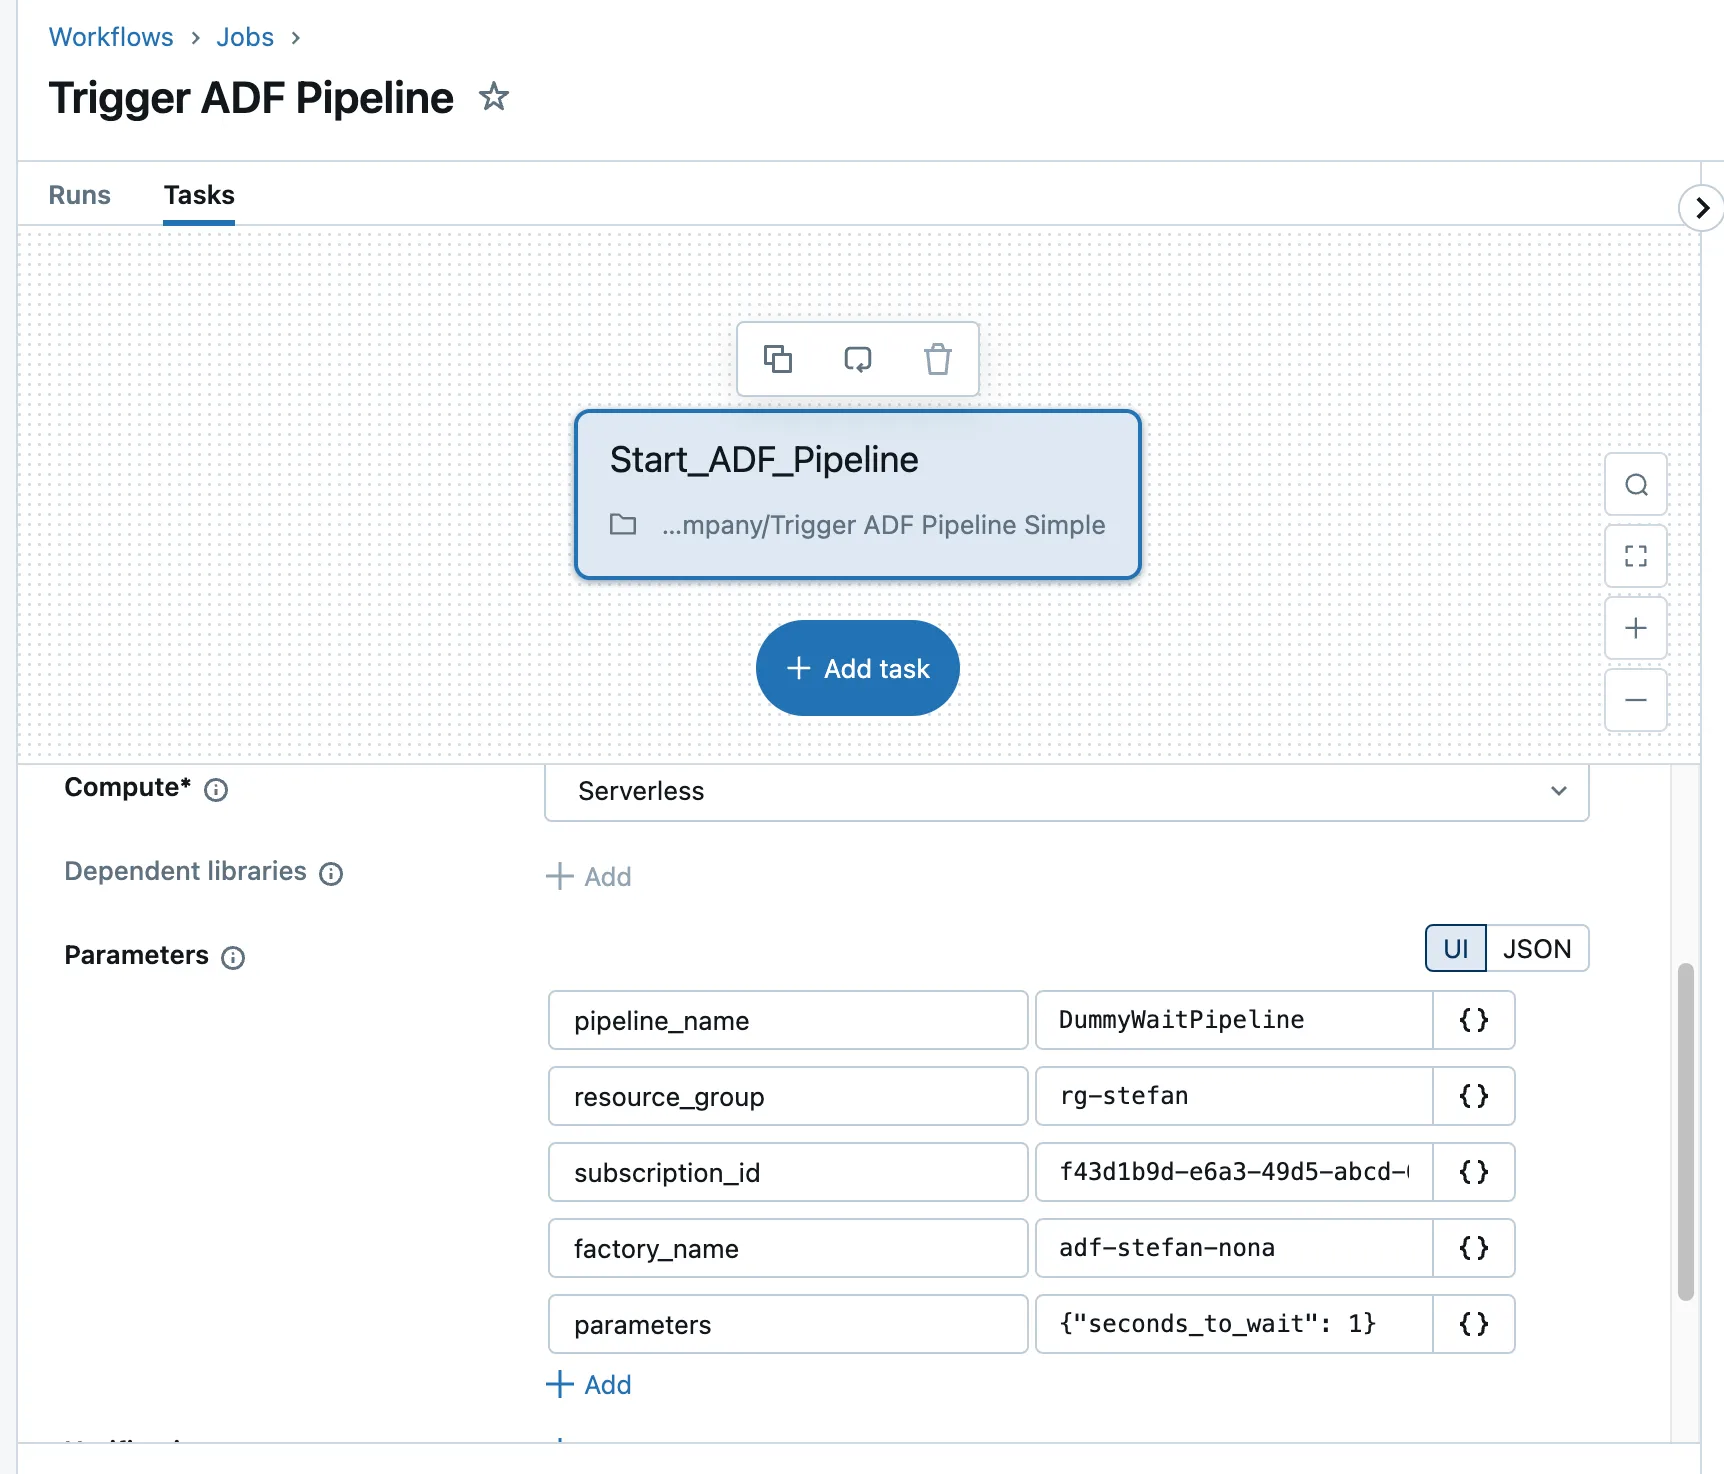Click the clone task icon above the task
This screenshot has width=1724, height=1474.
(x=777, y=359)
